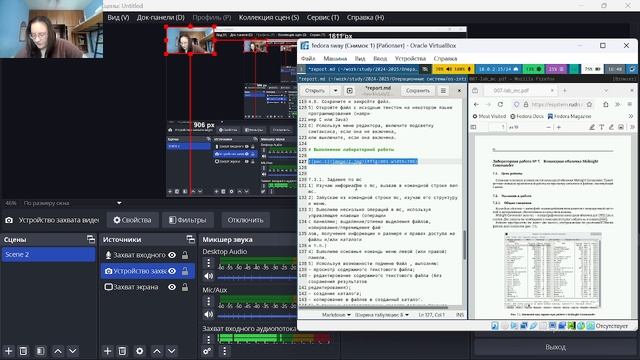Expand Firefox tab list chevron
This screenshot has height=360, width=640.
606,90
